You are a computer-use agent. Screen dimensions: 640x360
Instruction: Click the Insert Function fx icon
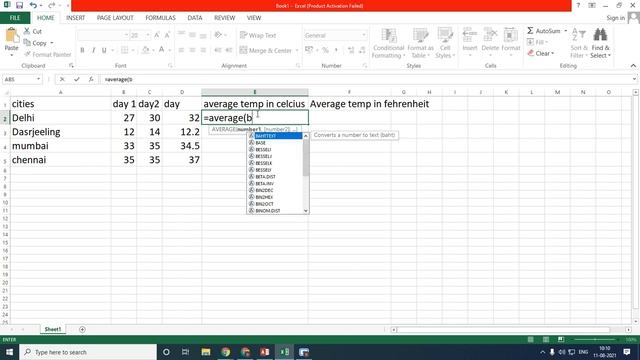(x=91, y=79)
